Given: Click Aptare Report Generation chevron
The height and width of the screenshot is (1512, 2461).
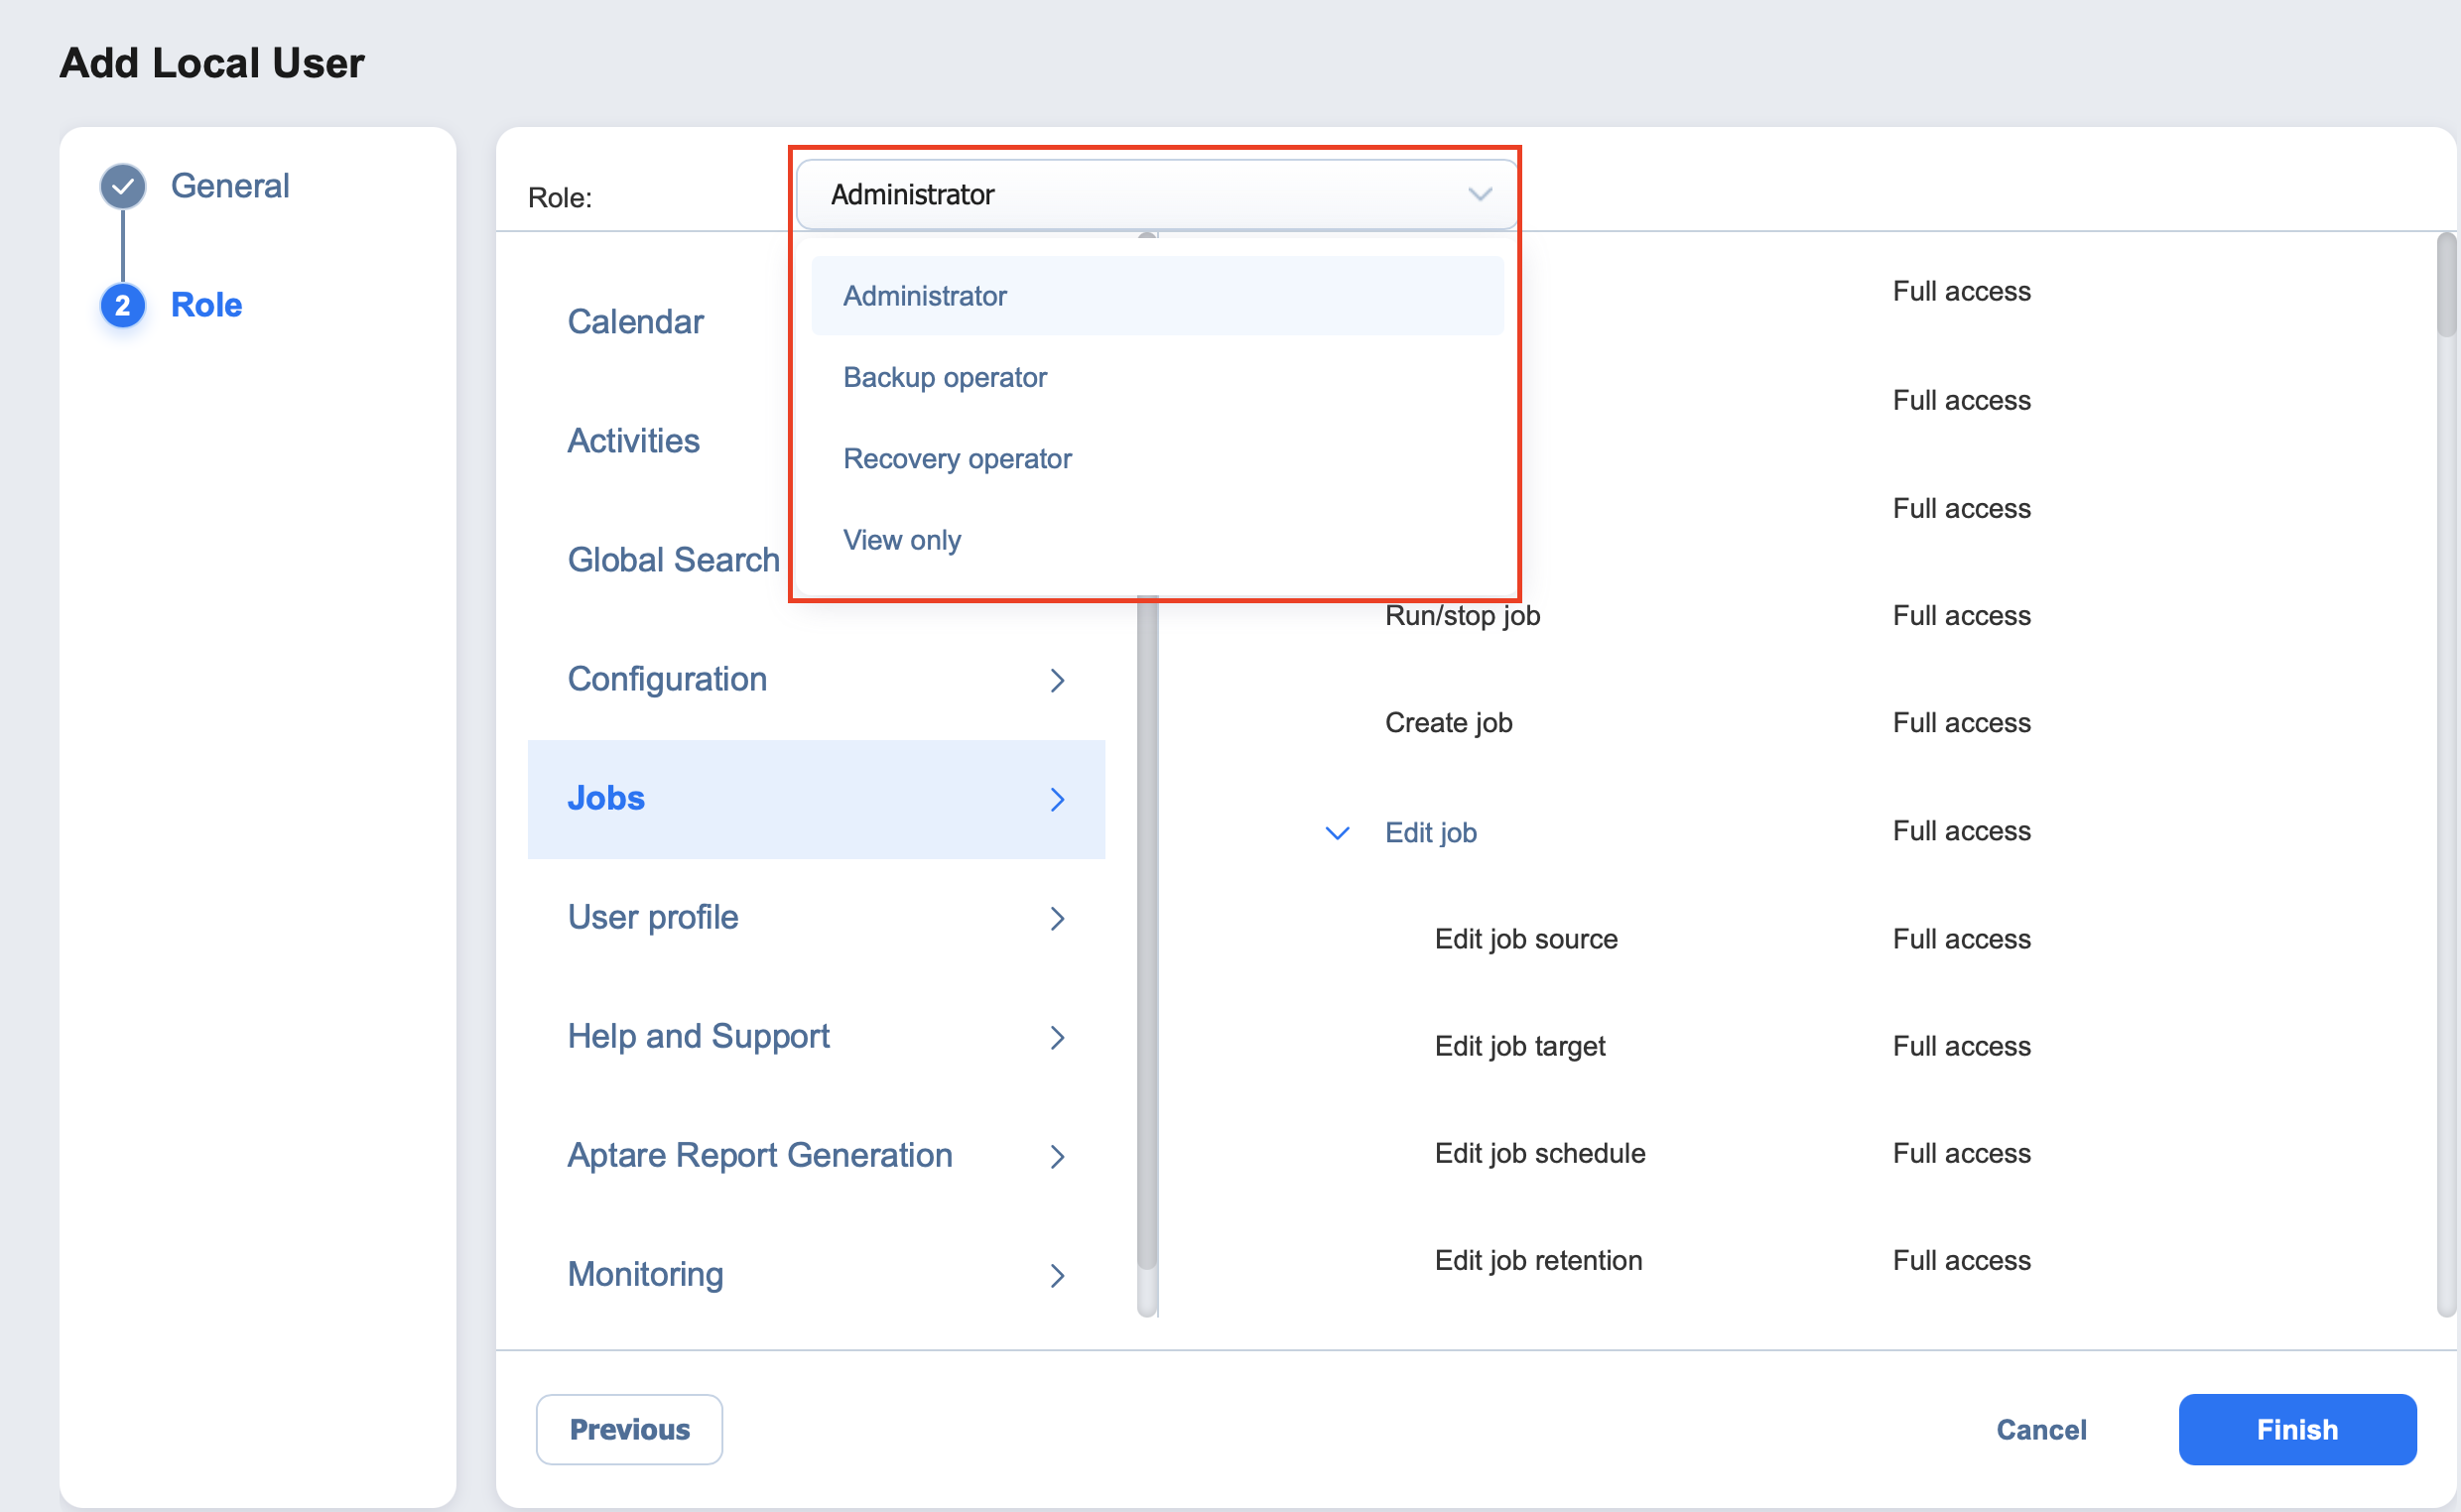Looking at the screenshot, I should (x=1057, y=1156).
